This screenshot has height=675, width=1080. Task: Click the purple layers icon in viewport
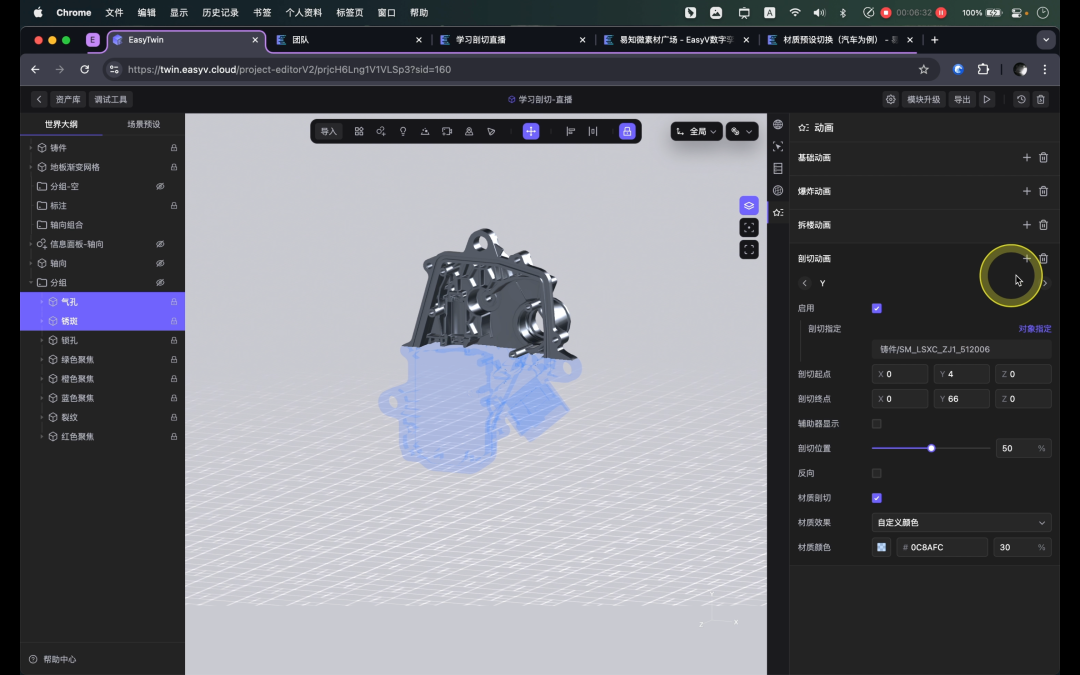pyautogui.click(x=749, y=205)
